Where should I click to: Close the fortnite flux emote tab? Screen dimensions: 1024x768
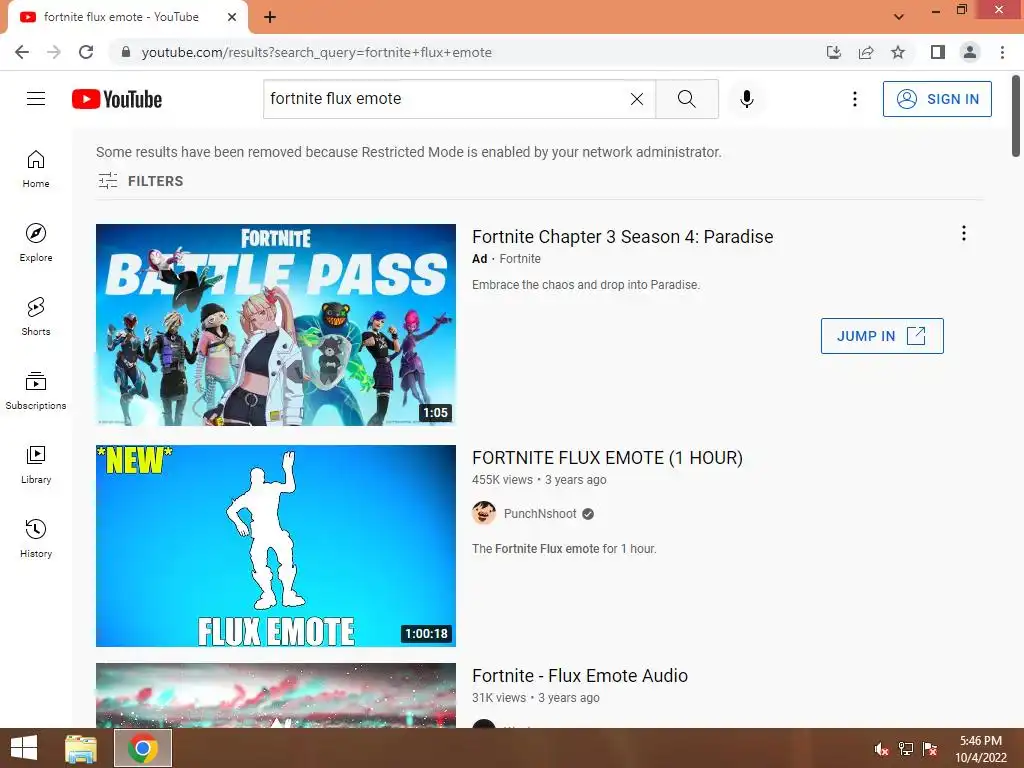232,17
